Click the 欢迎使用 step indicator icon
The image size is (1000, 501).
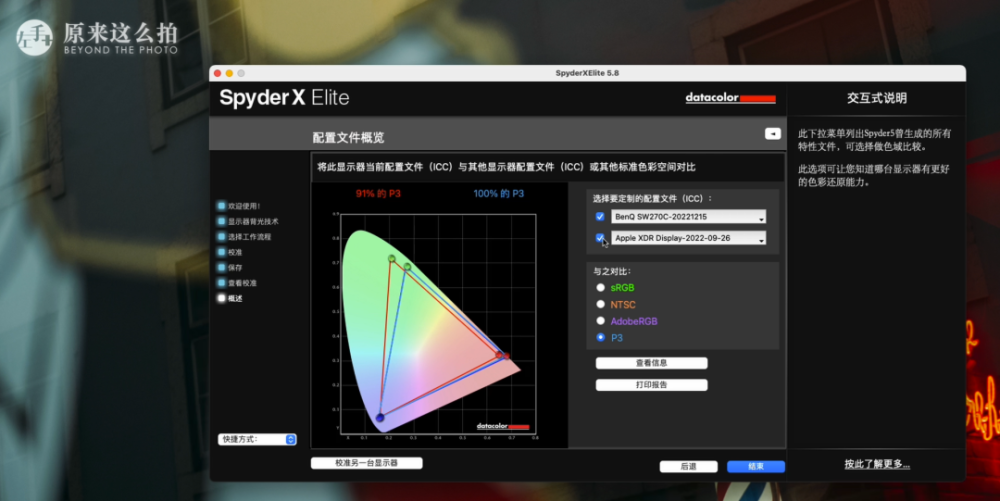click(x=221, y=206)
